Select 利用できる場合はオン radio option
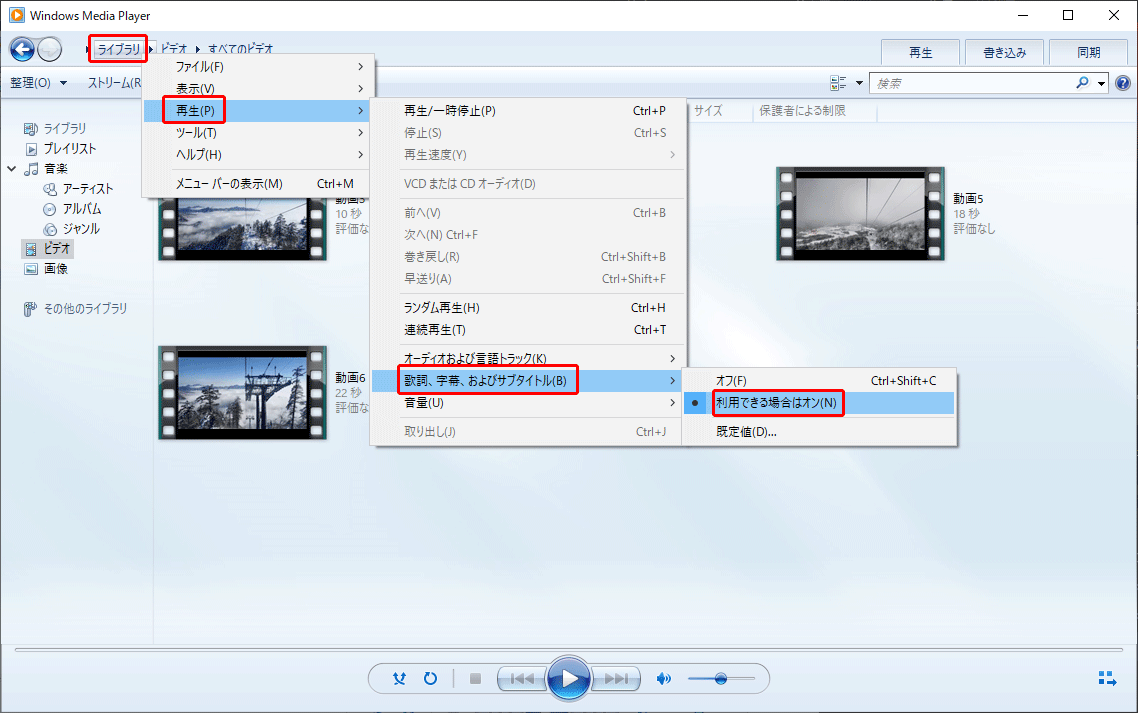This screenshot has height=713, width=1138. pyautogui.click(x=777, y=403)
